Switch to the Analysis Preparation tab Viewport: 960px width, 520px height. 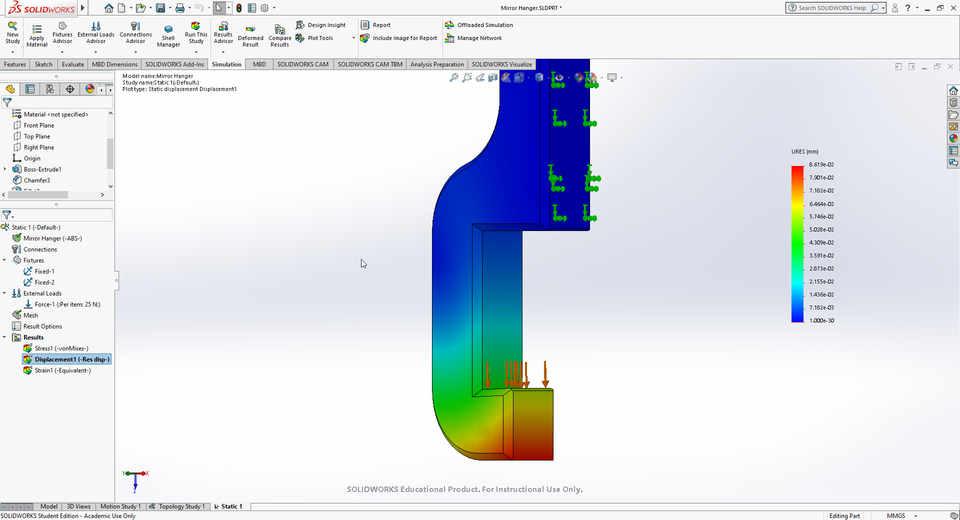437,64
